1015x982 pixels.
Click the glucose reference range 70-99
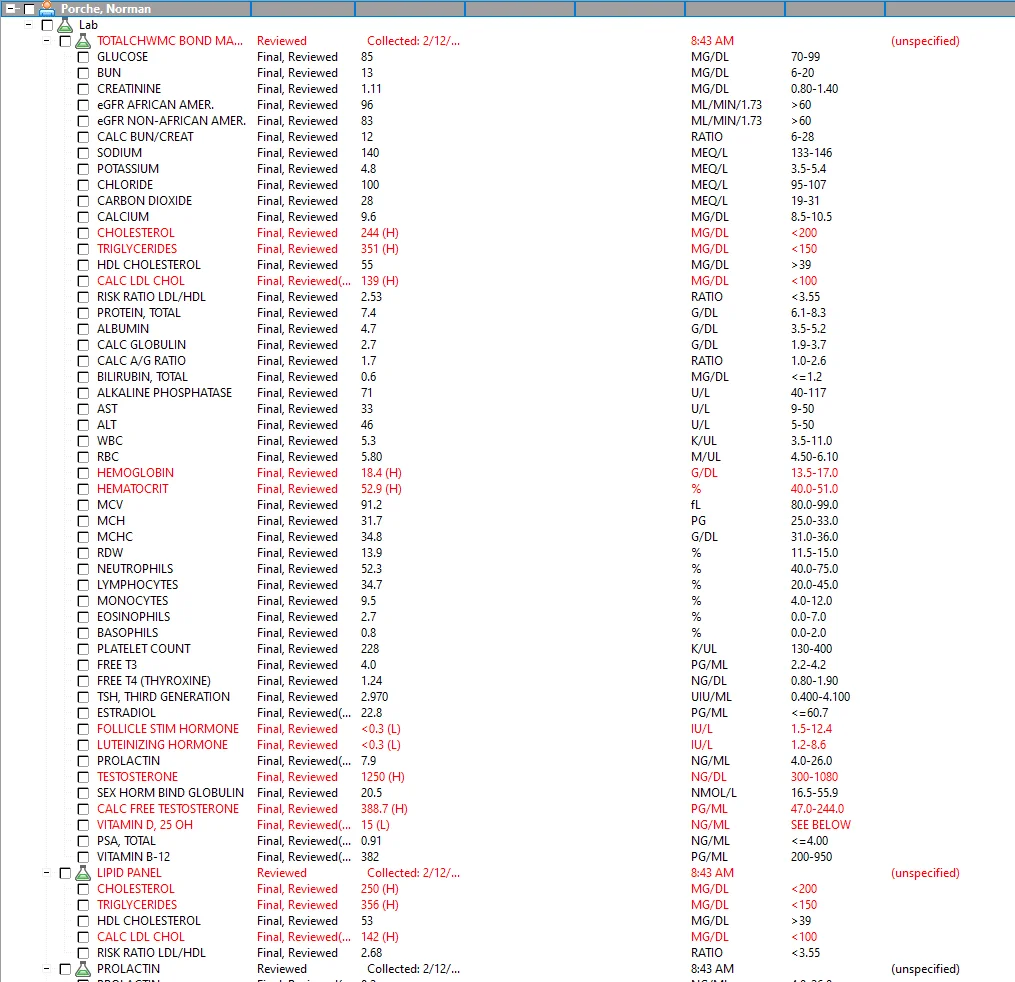coord(805,57)
